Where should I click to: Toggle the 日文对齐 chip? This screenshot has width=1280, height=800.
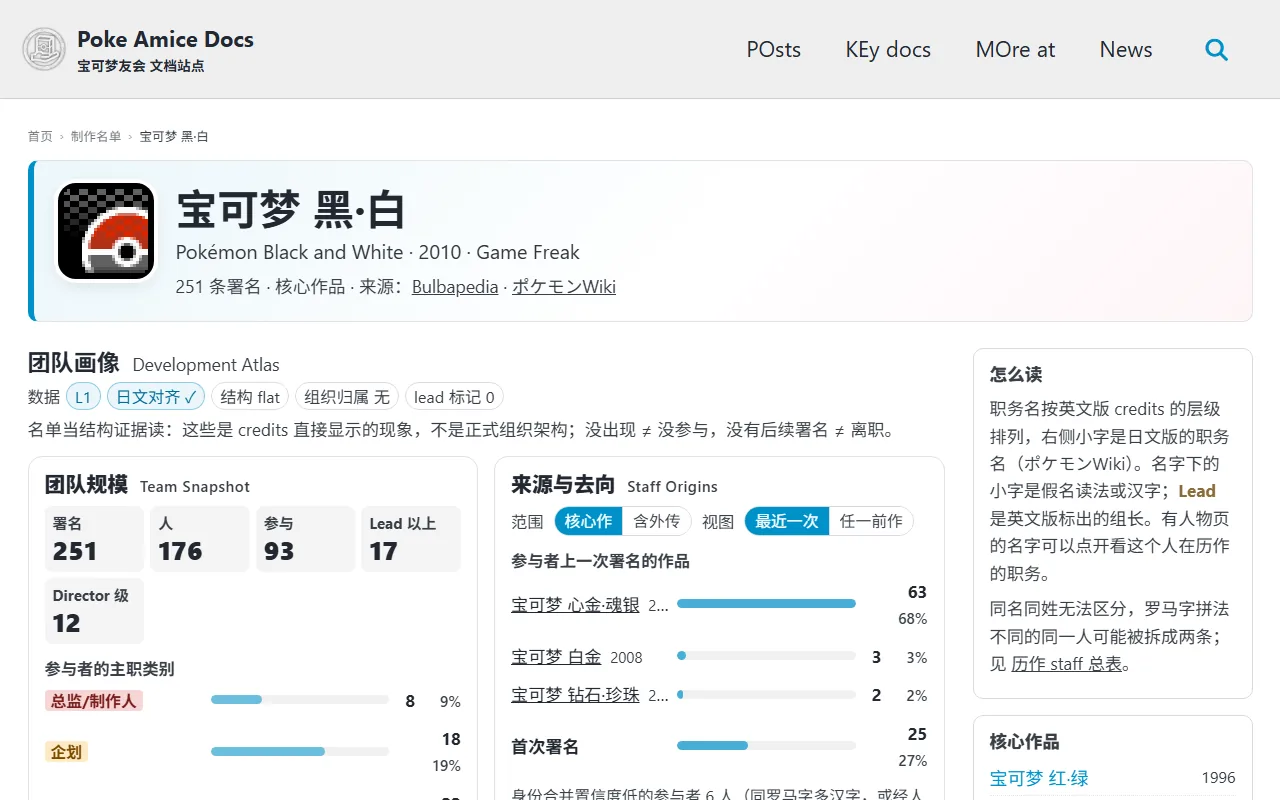point(156,397)
